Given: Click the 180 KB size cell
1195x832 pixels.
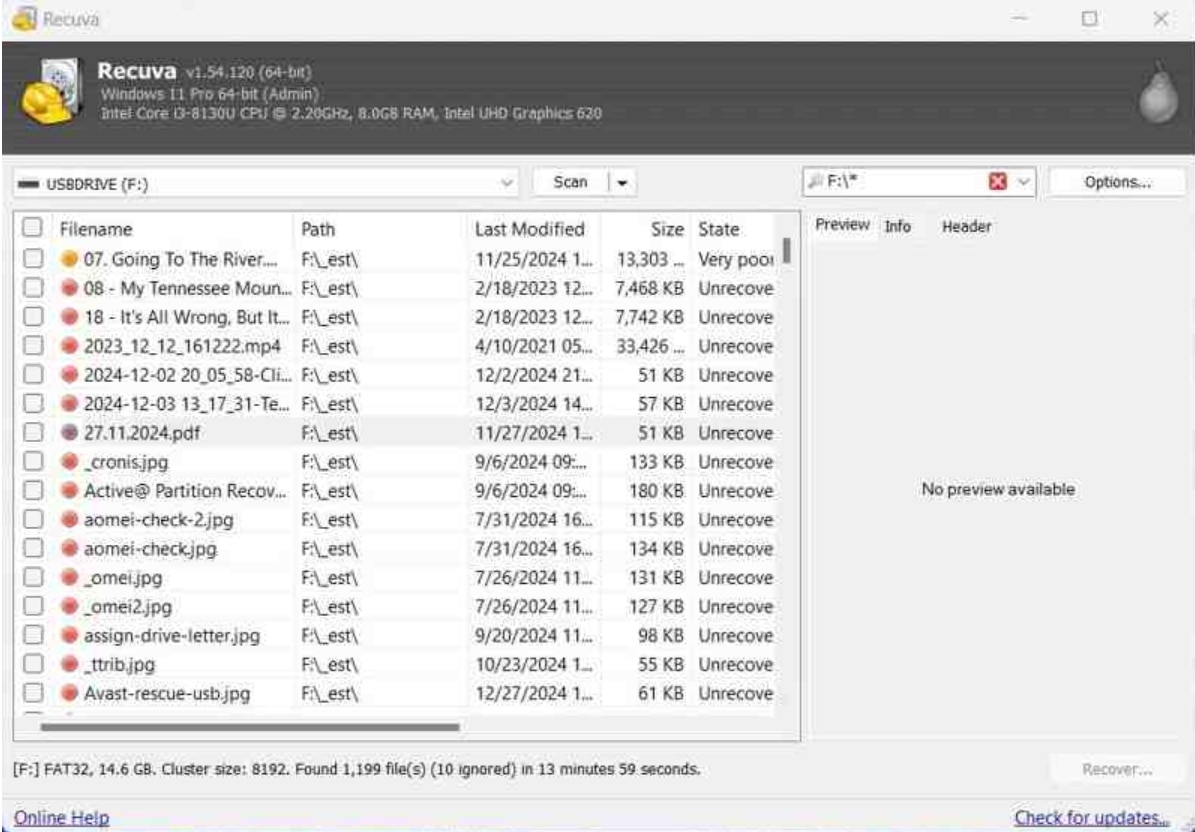Looking at the screenshot, I should pyautogui.click(x=656, y=491).
